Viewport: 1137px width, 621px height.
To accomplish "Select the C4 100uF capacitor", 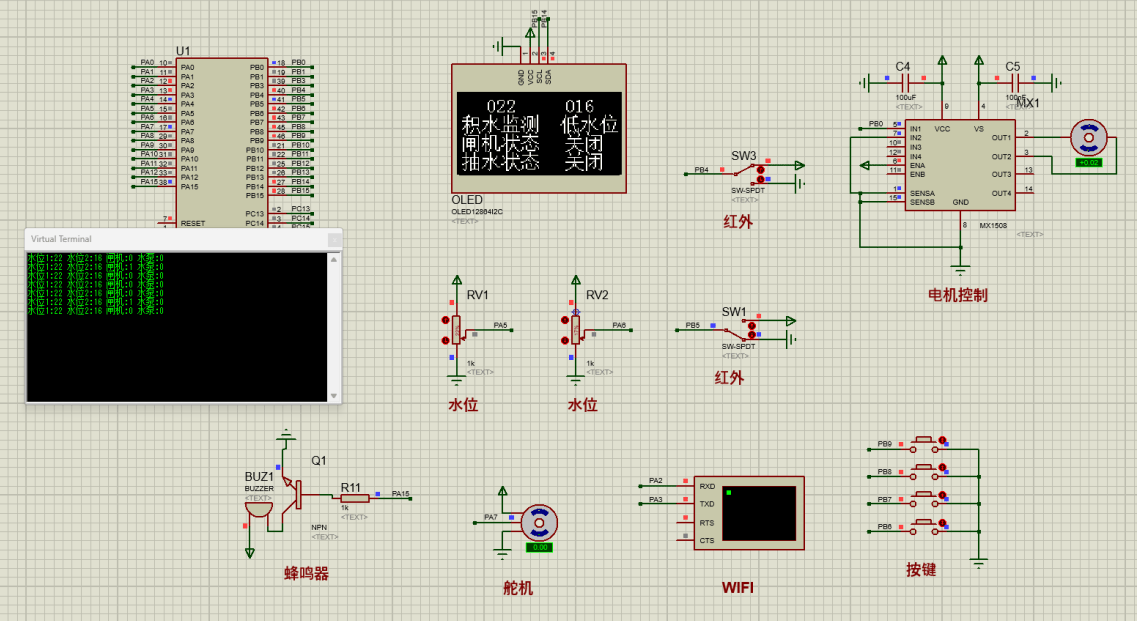I will pos(903,83).
